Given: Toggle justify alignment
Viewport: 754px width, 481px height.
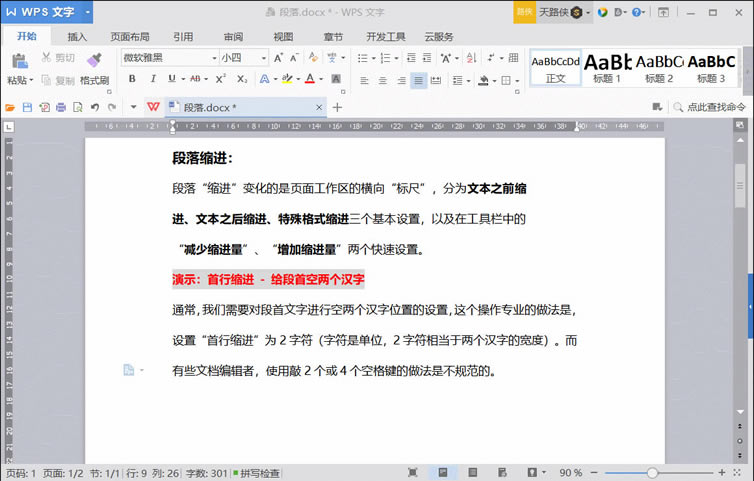Looking at the screenshot, I should click(x=418, y=80).
